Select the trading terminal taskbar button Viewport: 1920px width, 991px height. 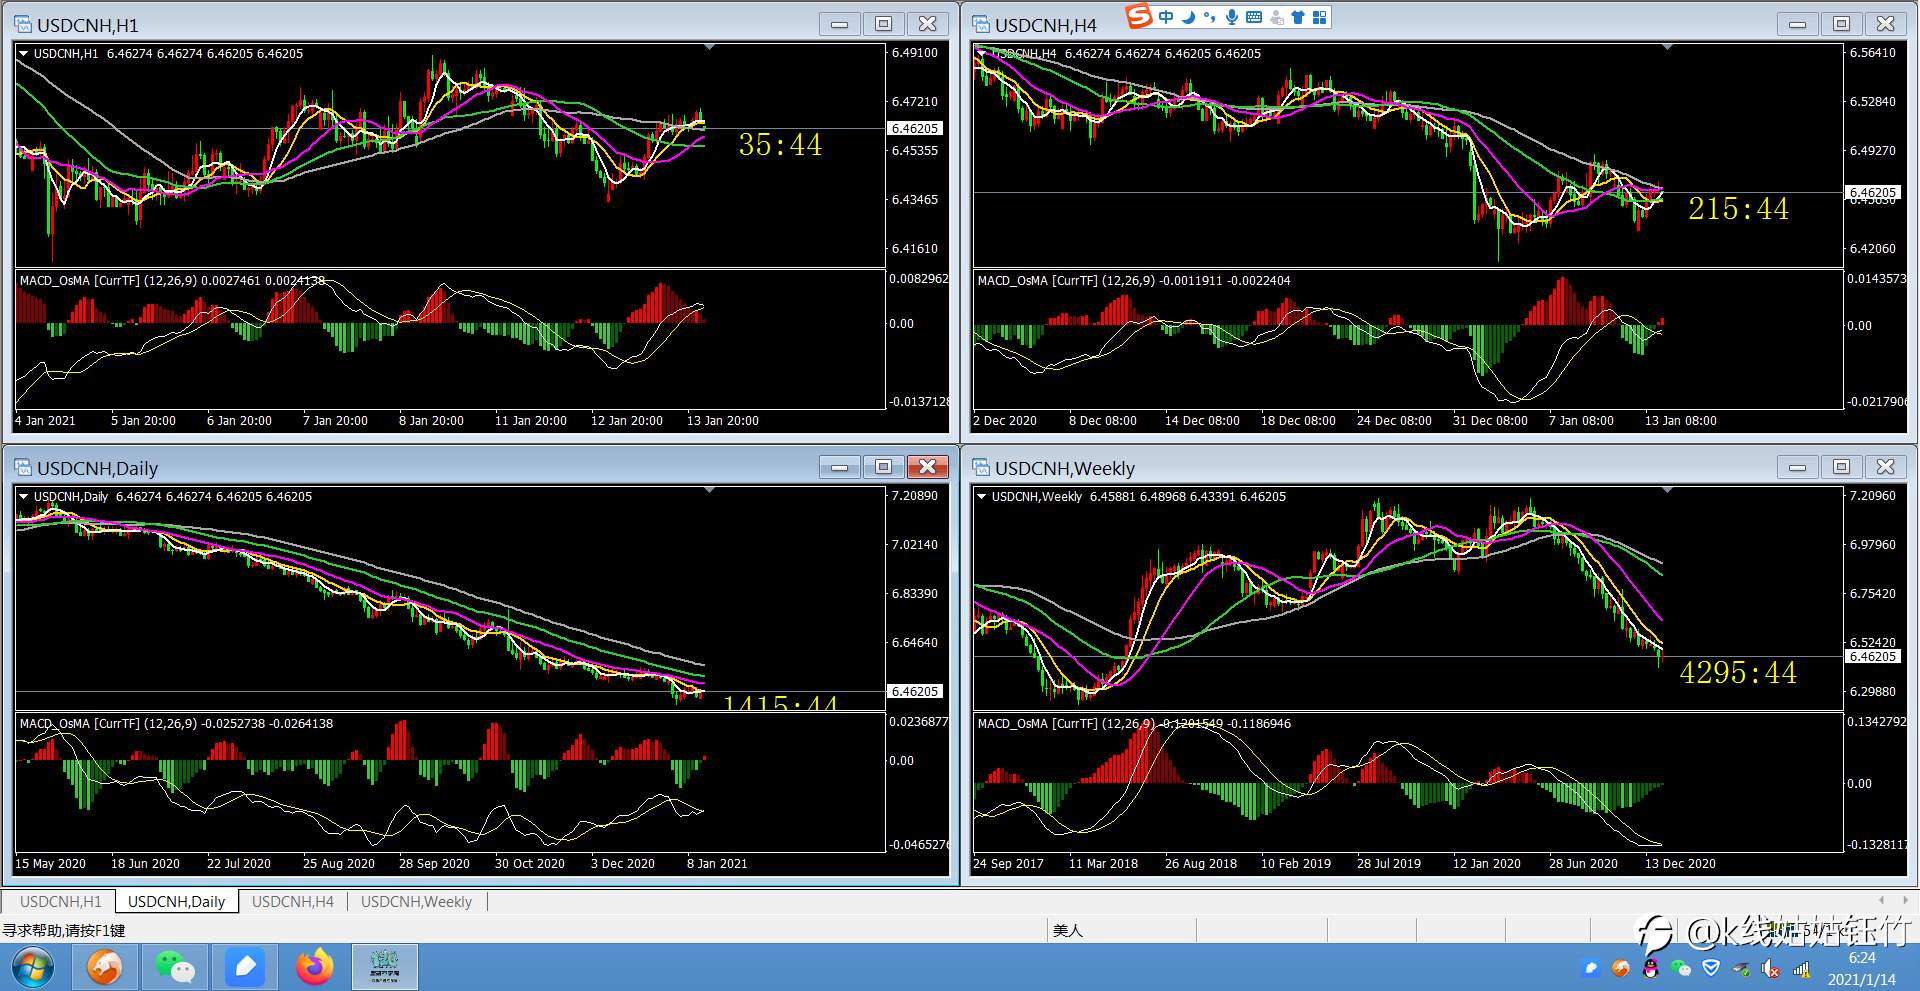coord(384,967)
